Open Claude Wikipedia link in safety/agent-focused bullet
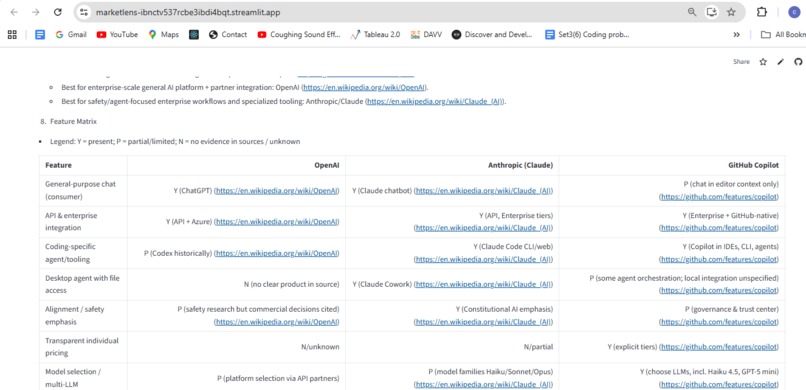806x390 pixels. pos(435,101)
